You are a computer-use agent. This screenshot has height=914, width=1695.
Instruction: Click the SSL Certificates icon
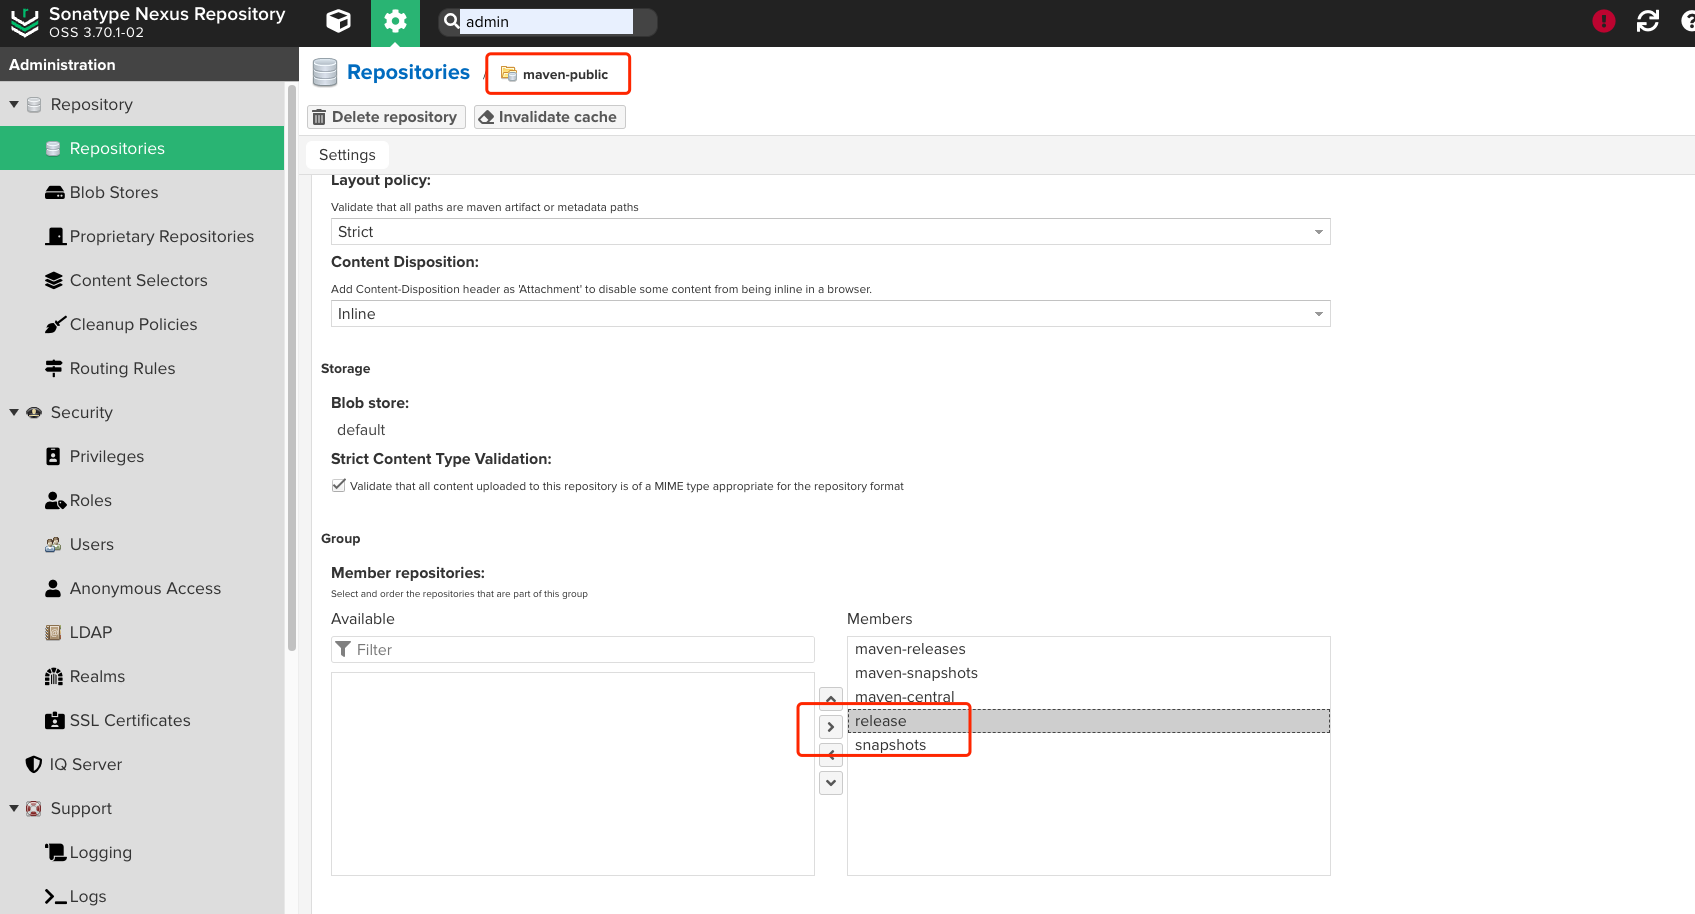54,720
